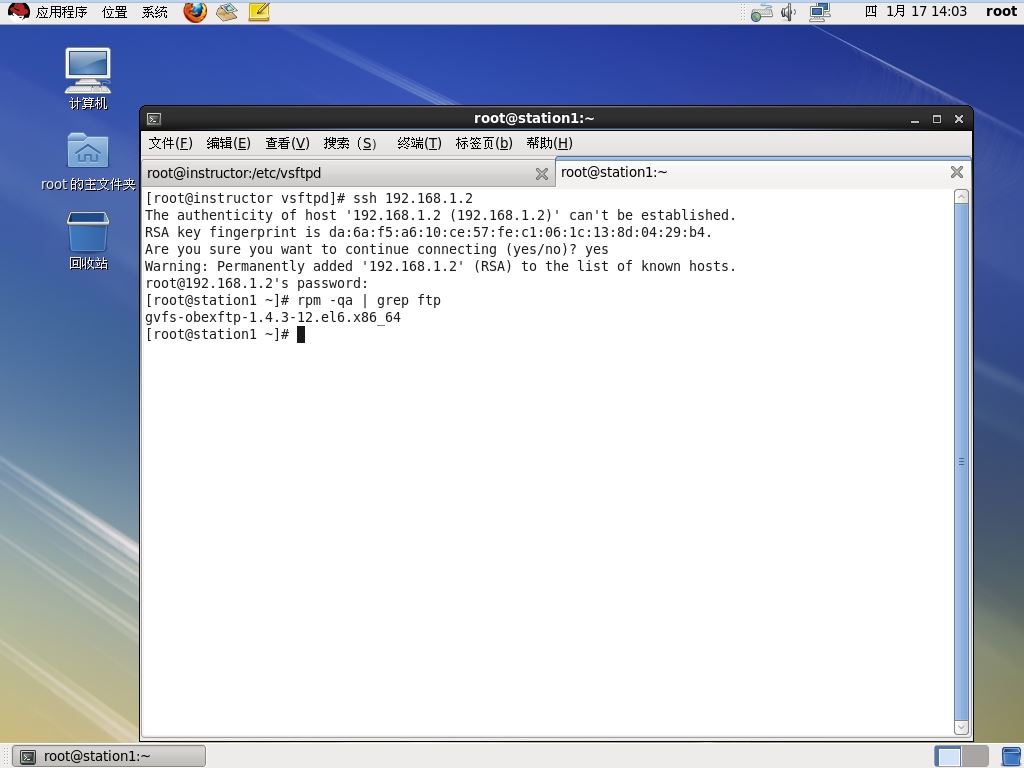Click the date and time clock
1024x768 pixels.
[x=915, y=11]
